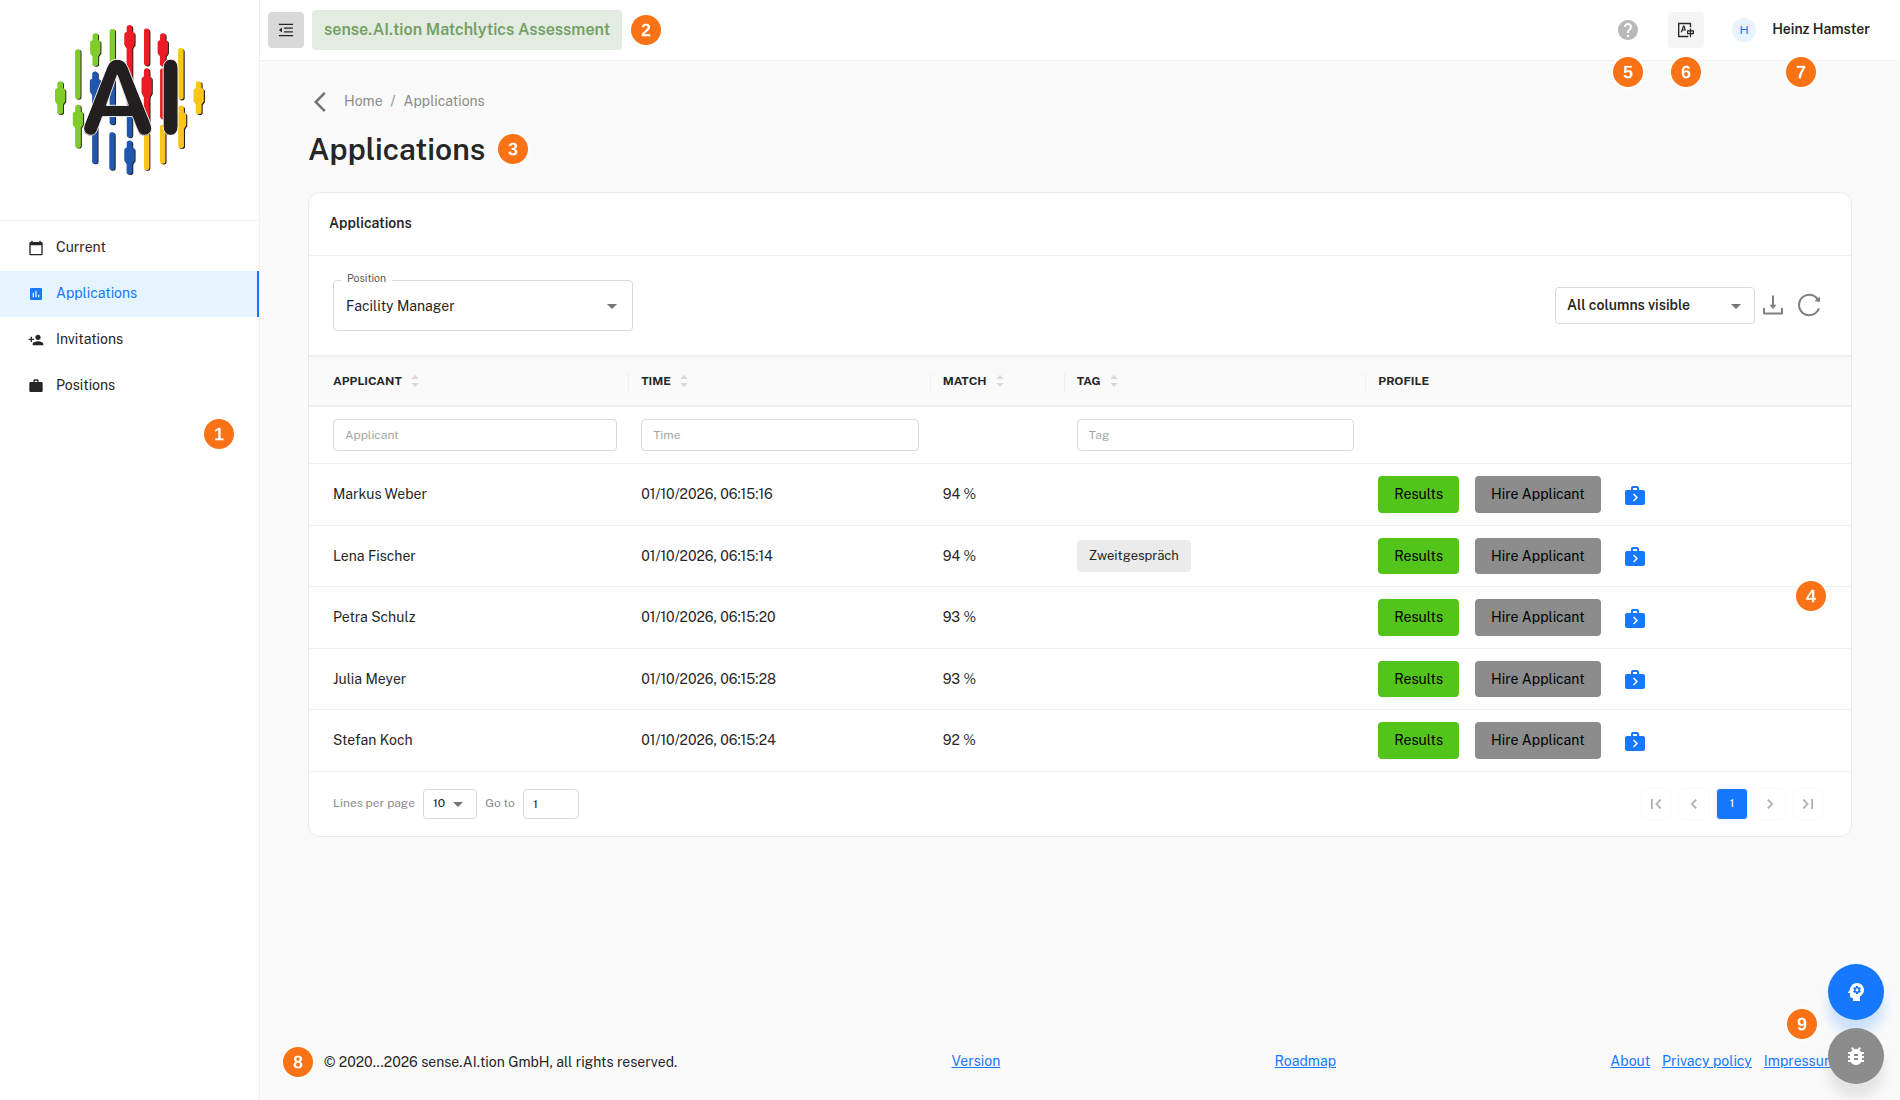
Task: View Results for Markus Weber
Action: click(x=1418, y=494)
